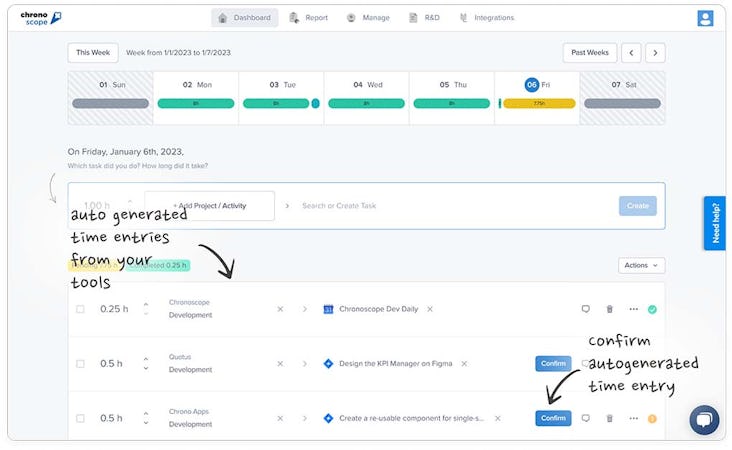Open the Need help? side tab
Screen dimensions: 732x450
click(715, 223)
